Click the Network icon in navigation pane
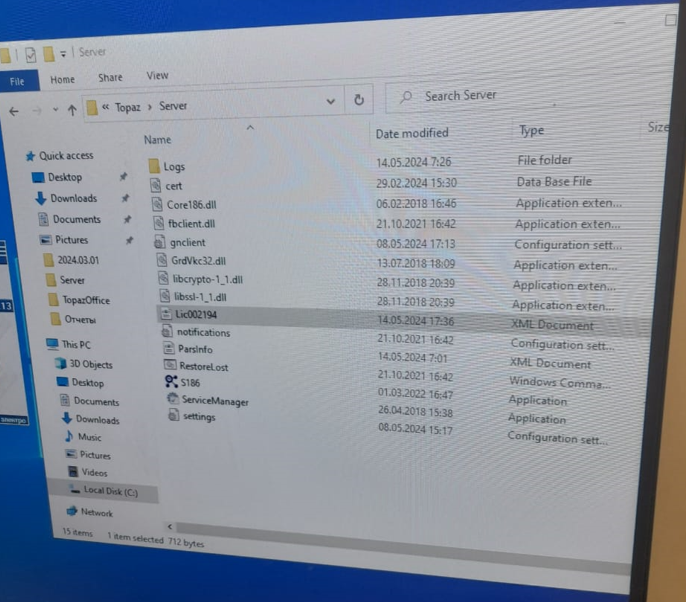 pyautogui.click(x=71, y=511)
